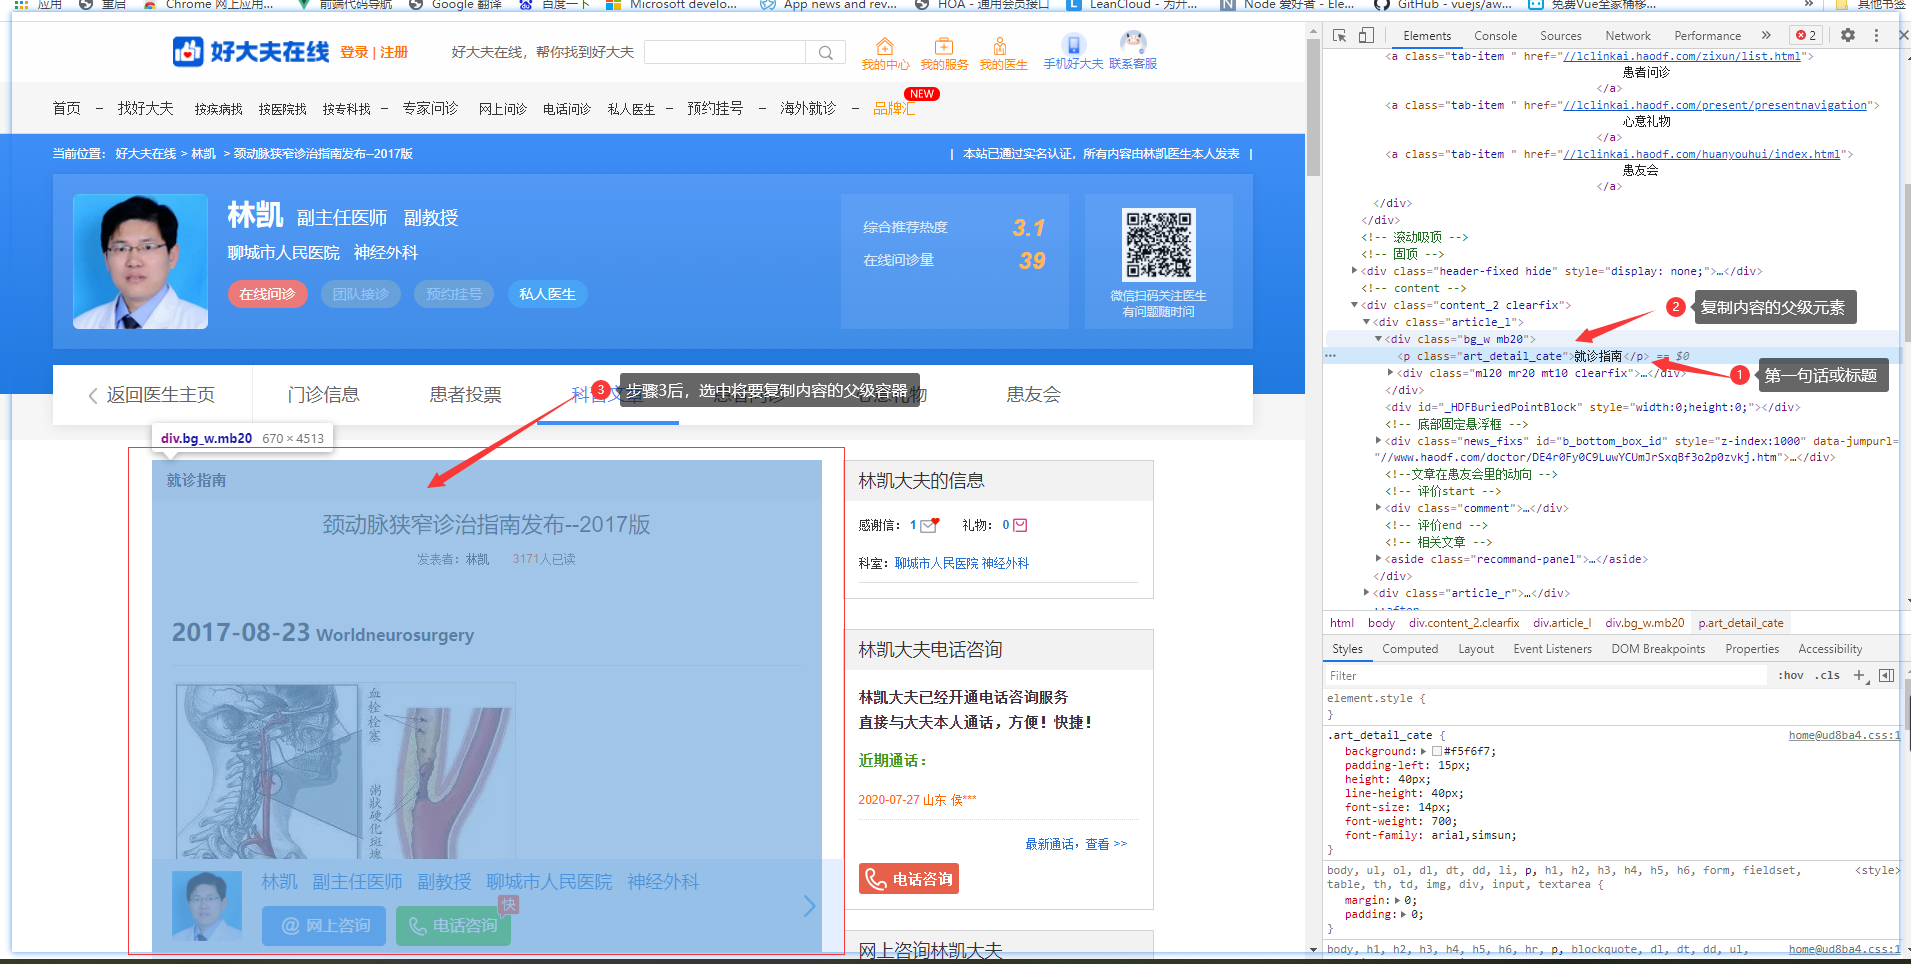The height and width of the screenshot is (964, 1911).
Task: Click the red error count badge
Action: [1805, 35]
